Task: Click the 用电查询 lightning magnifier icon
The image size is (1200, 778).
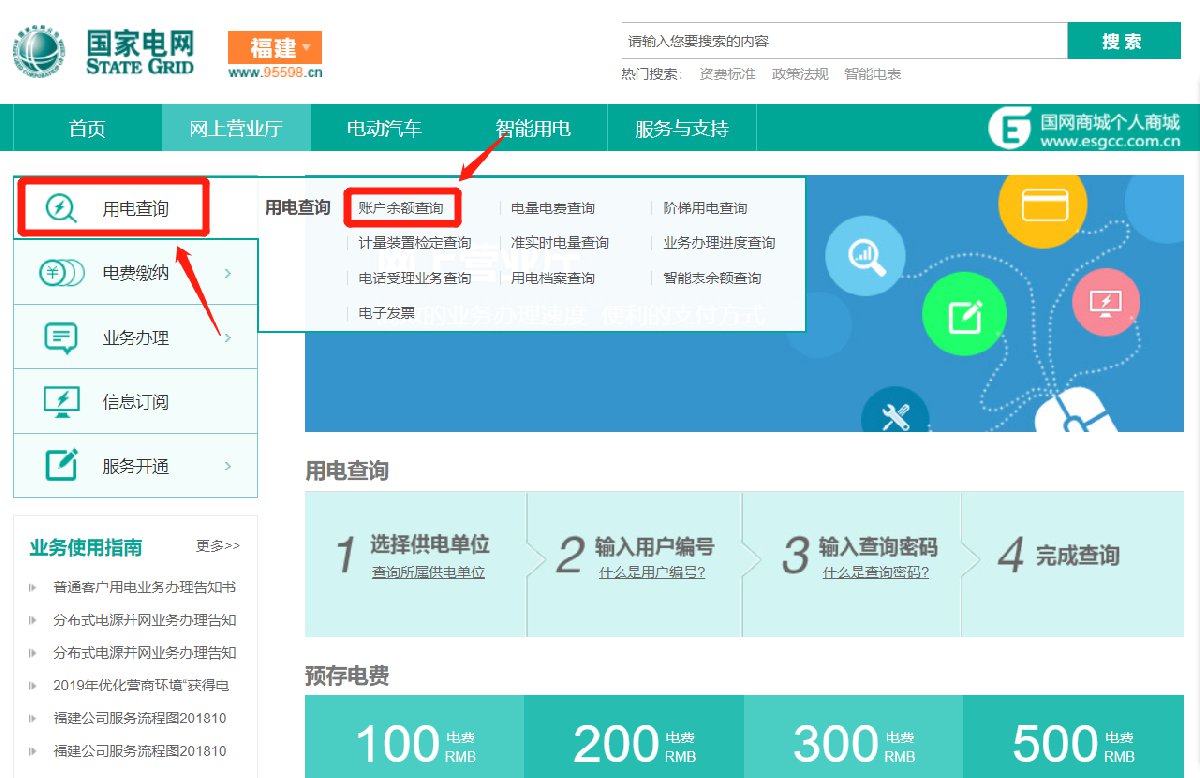Action: (61, 208)
